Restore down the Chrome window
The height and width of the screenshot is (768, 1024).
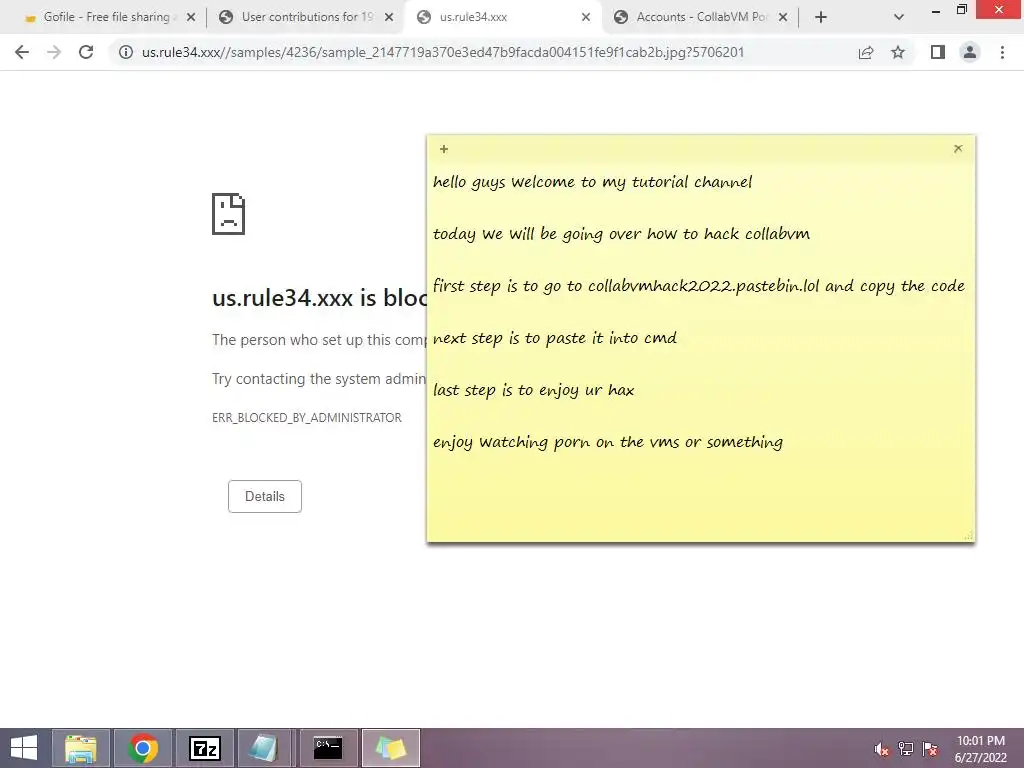(962, 10)
